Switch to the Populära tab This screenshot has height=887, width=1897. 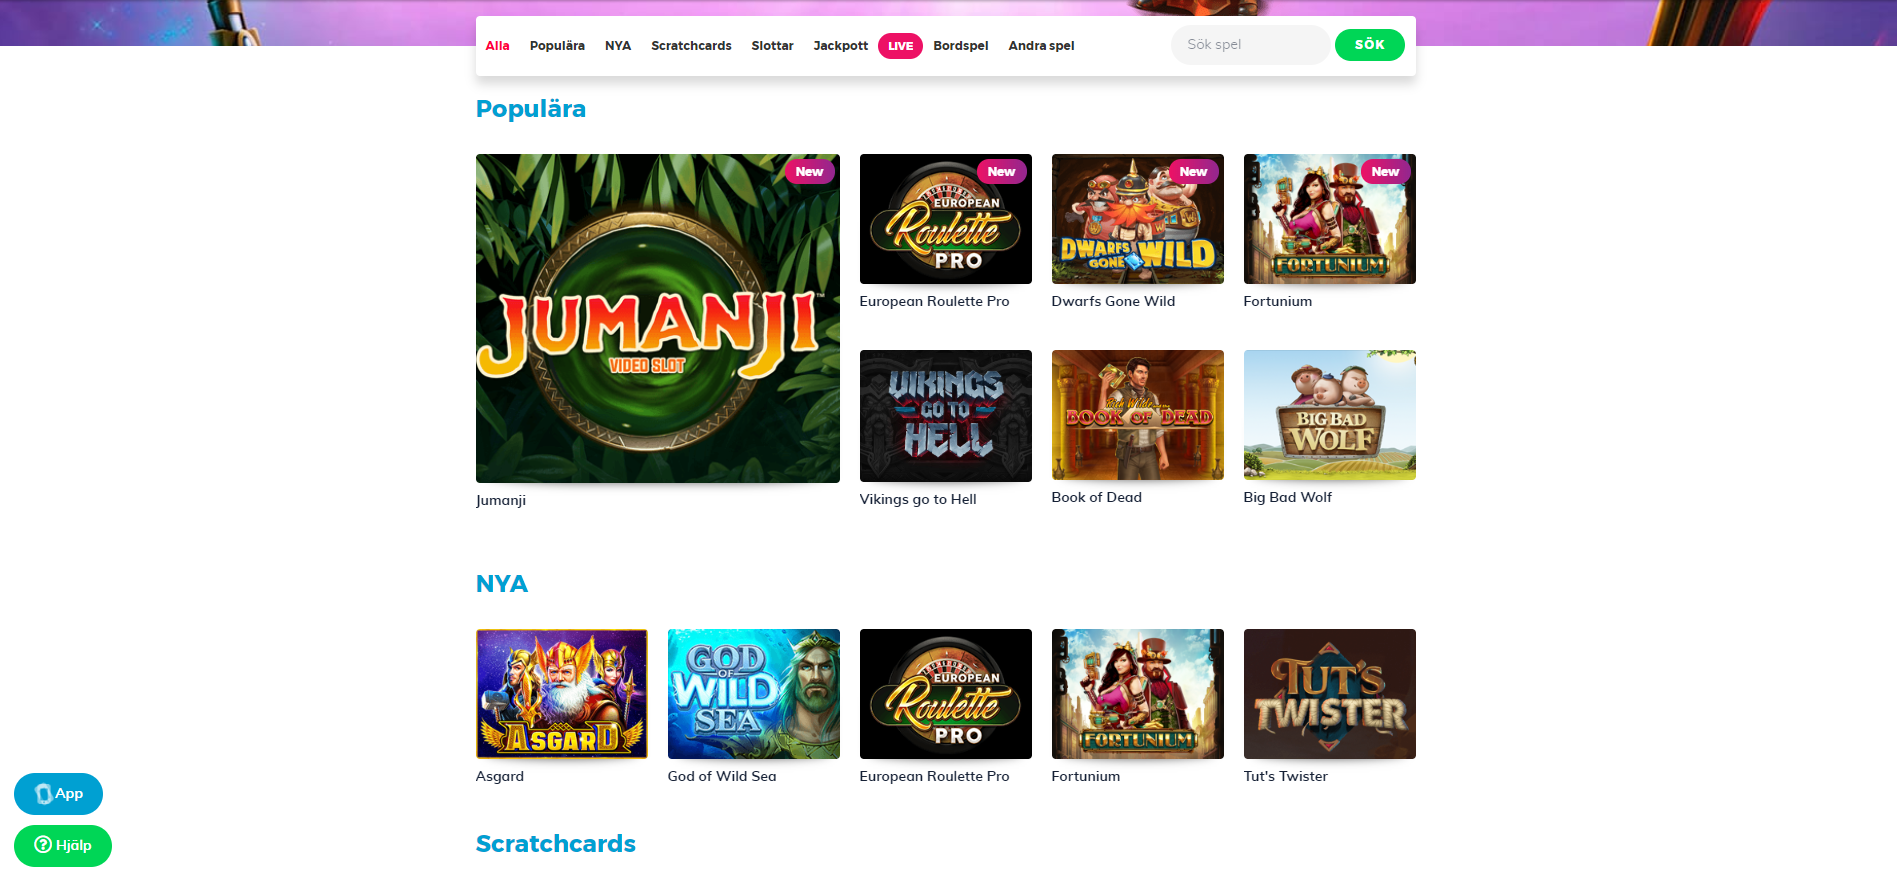click(x=557, y=46)
